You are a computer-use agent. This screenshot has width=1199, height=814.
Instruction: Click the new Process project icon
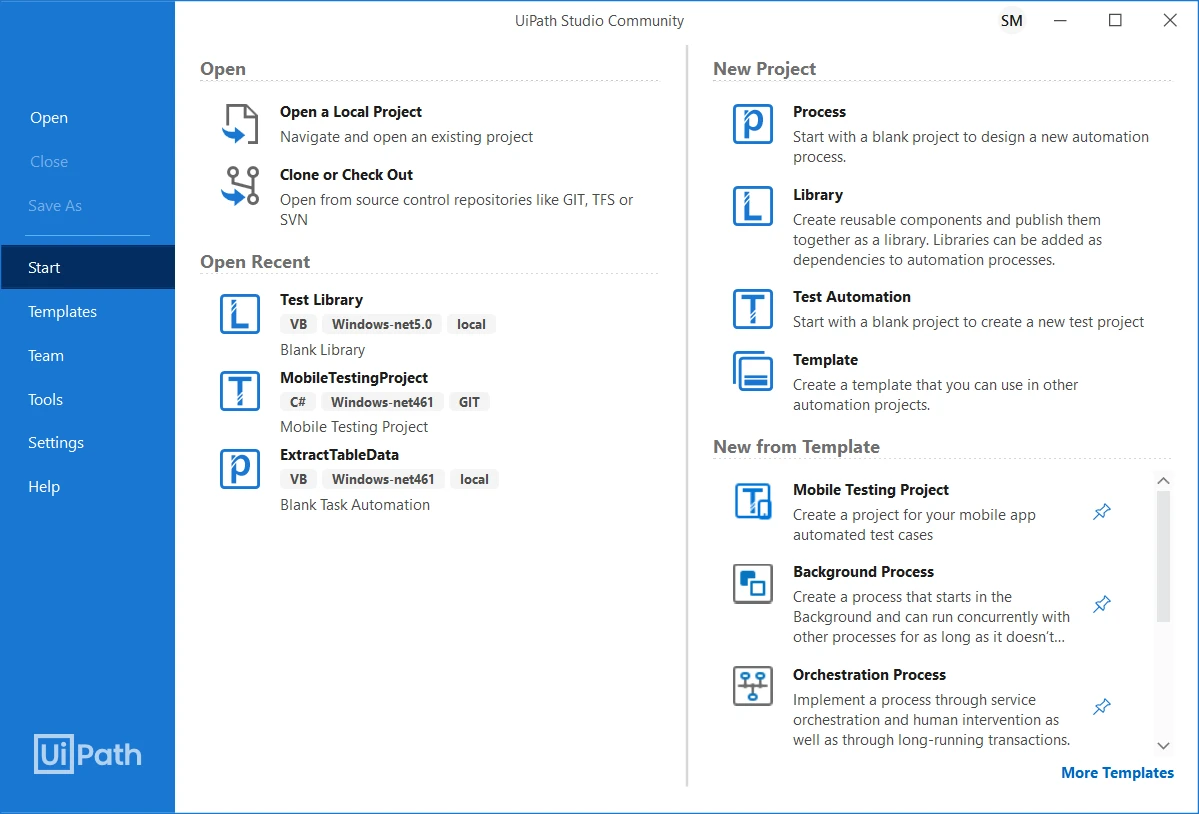click(x=752, y=124)
